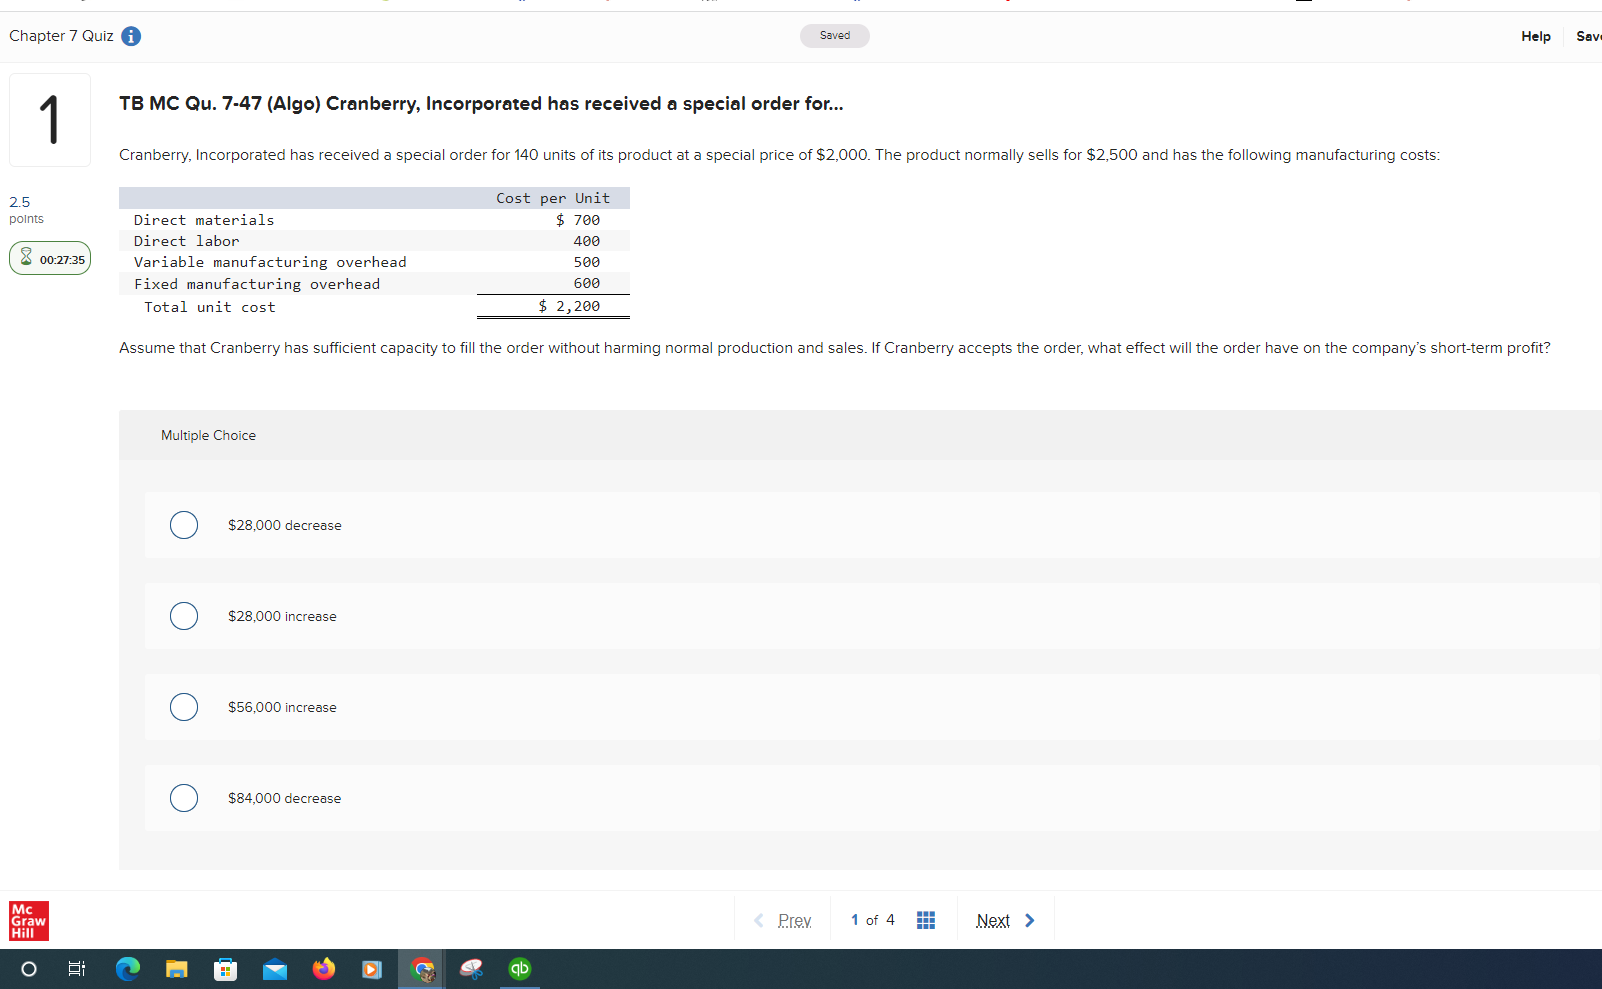Click the Next chevron arrow

1030,920
